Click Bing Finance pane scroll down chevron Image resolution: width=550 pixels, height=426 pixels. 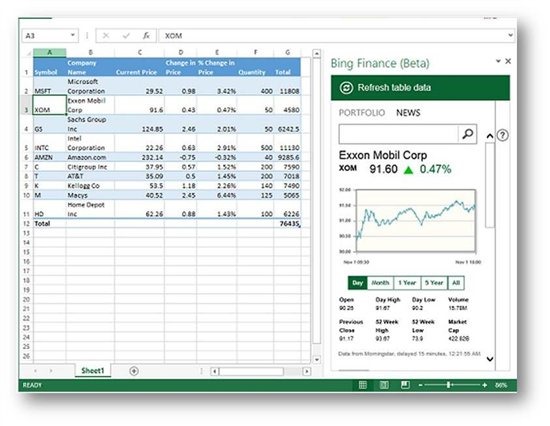coord(490,359)
